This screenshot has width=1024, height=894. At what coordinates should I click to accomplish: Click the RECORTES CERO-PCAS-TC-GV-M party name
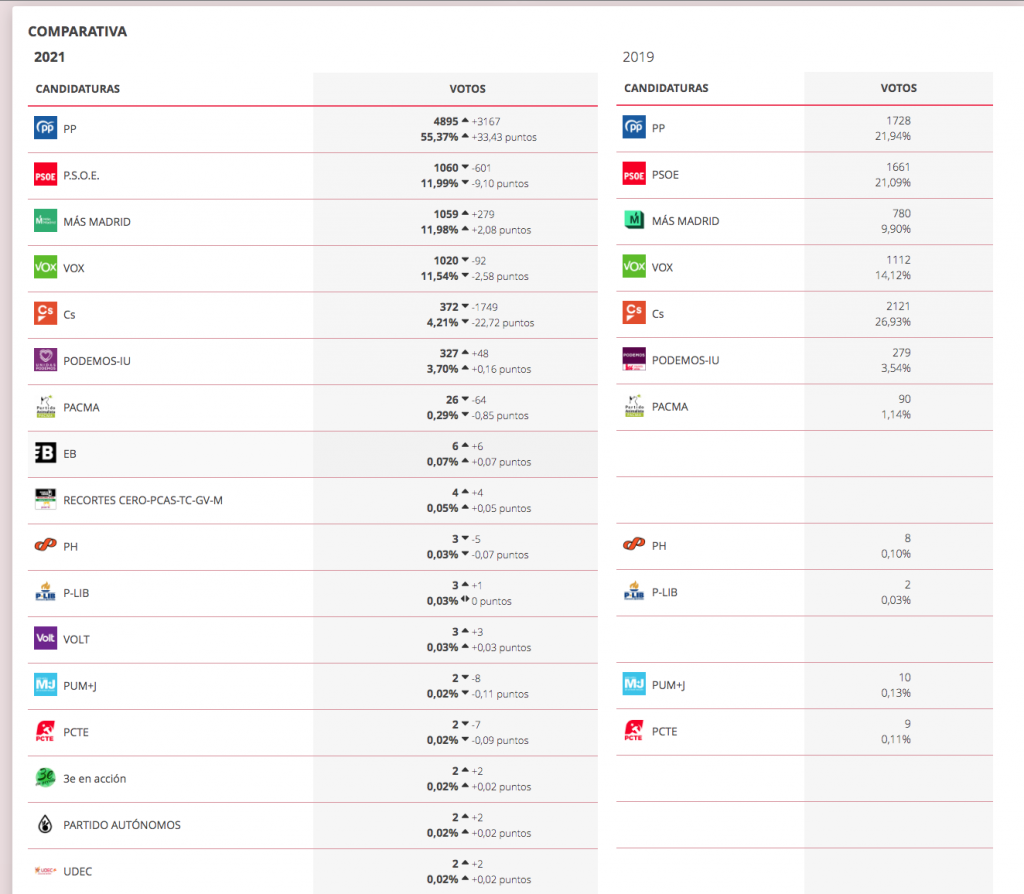click(x=143, y=500)
